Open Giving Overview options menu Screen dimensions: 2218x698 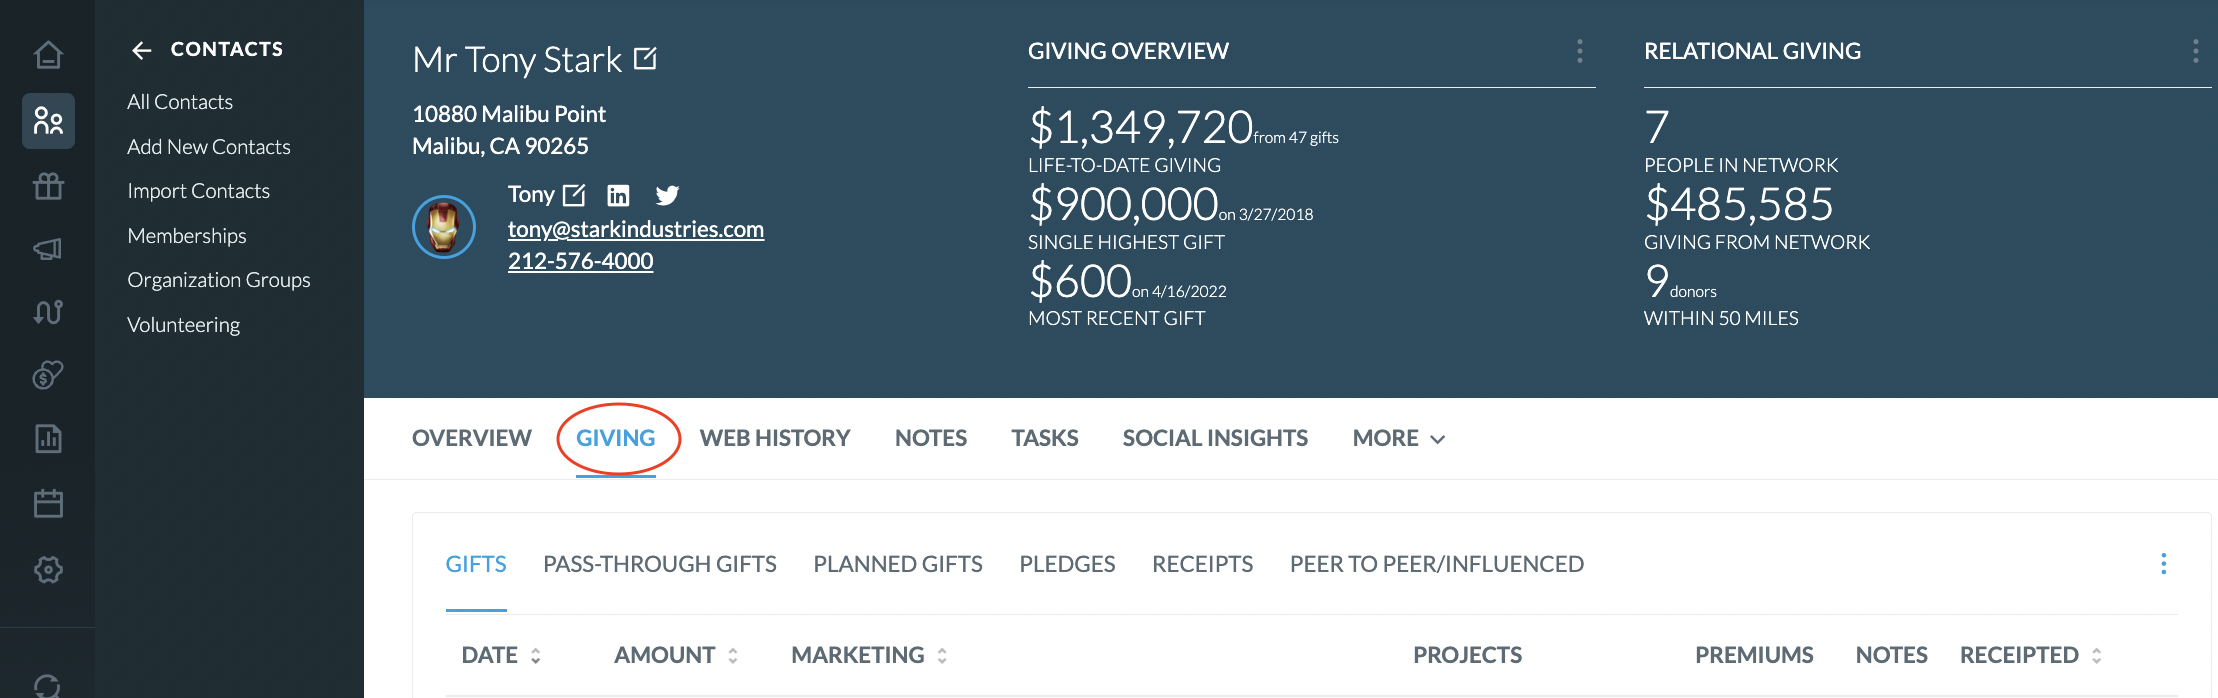pyautogui.click(x=1580, y=51)
